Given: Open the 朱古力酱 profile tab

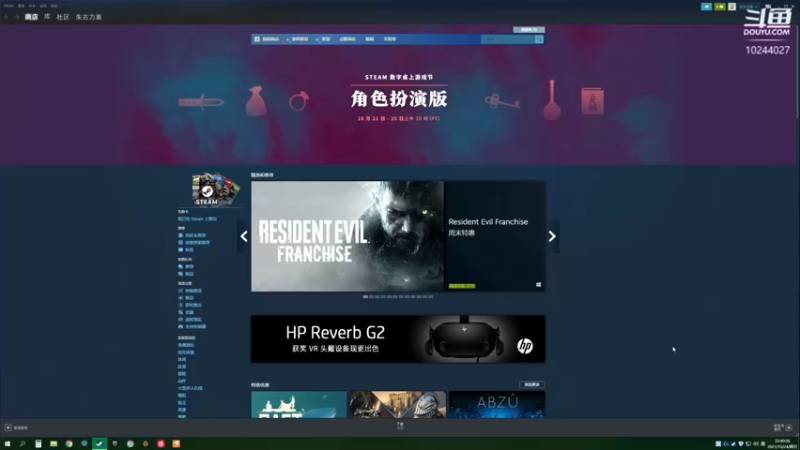Looking at the screenshot, I should 89,17.
